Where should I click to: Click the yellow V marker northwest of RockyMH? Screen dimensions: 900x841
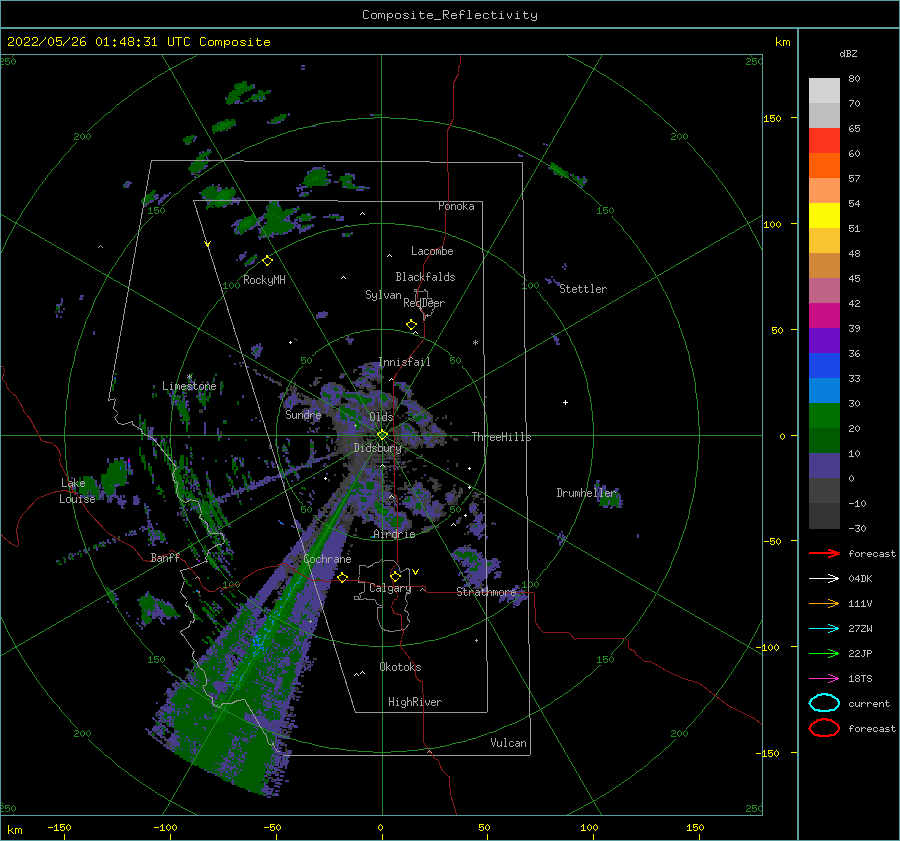208,244
